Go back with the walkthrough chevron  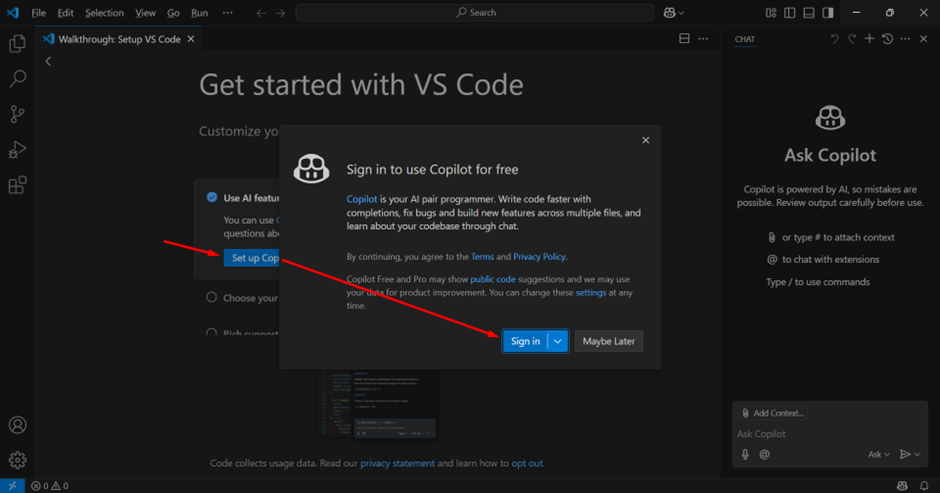[49, 61]
